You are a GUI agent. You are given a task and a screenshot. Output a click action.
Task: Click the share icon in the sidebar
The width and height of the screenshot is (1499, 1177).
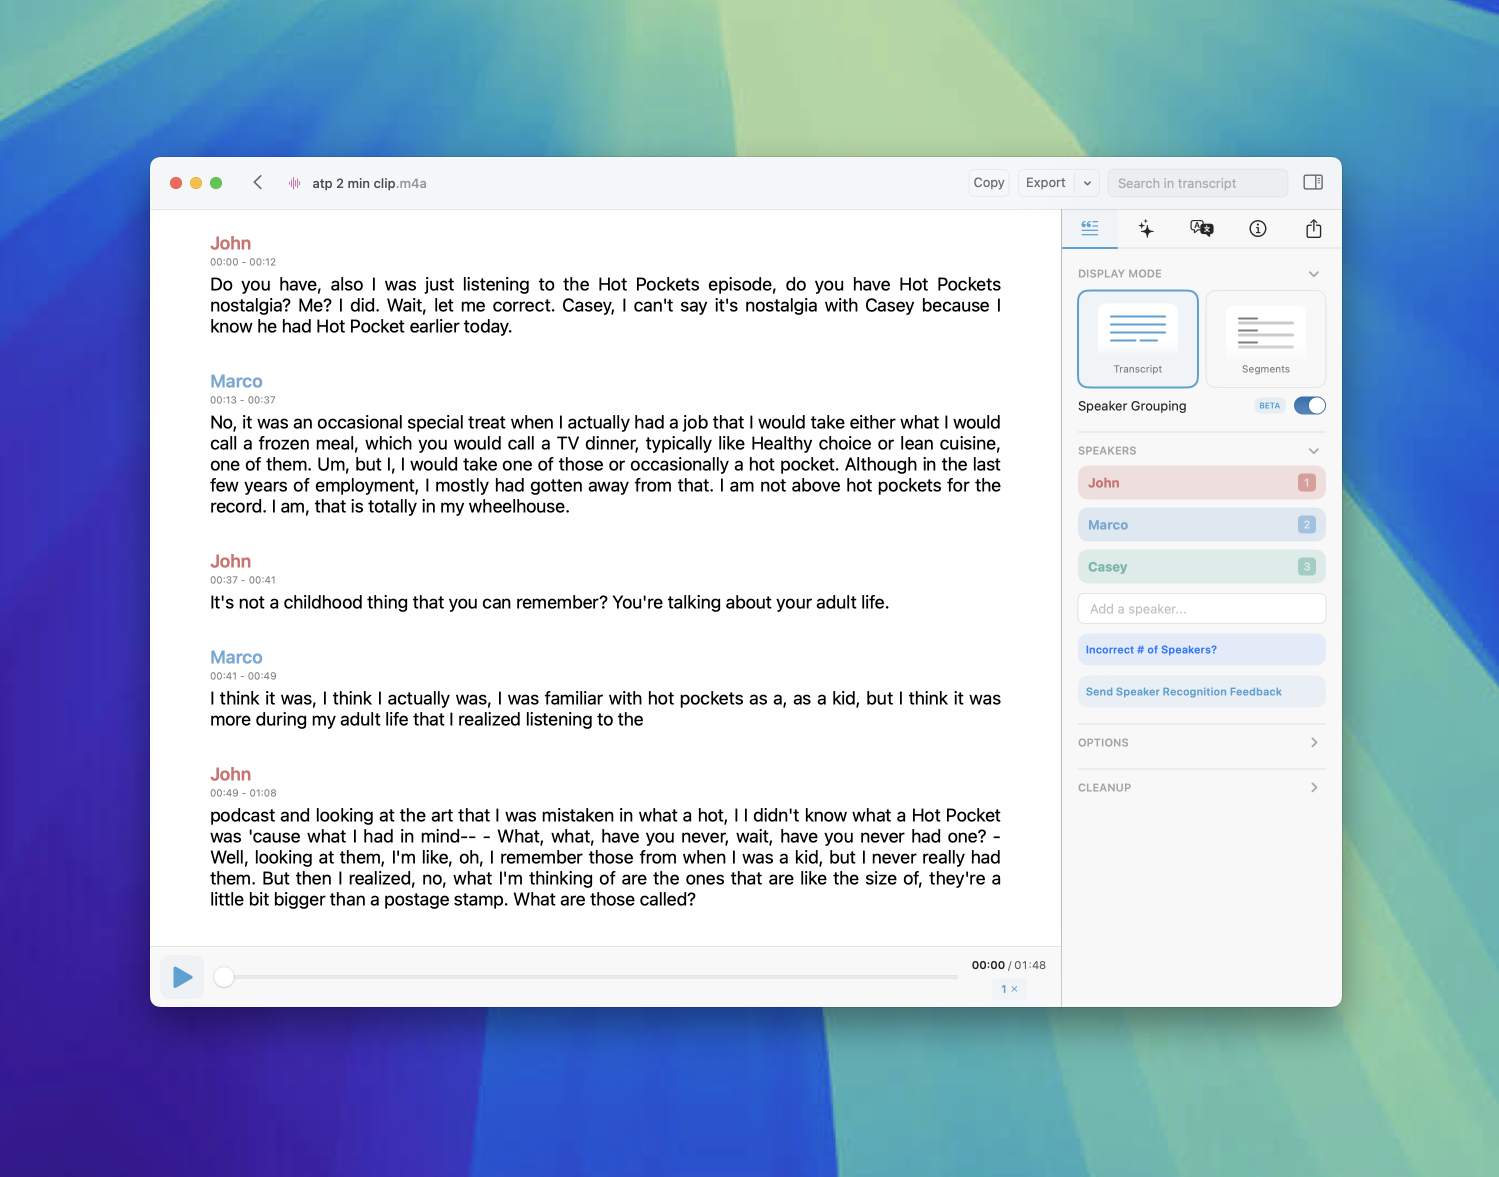click(1313, 229)
